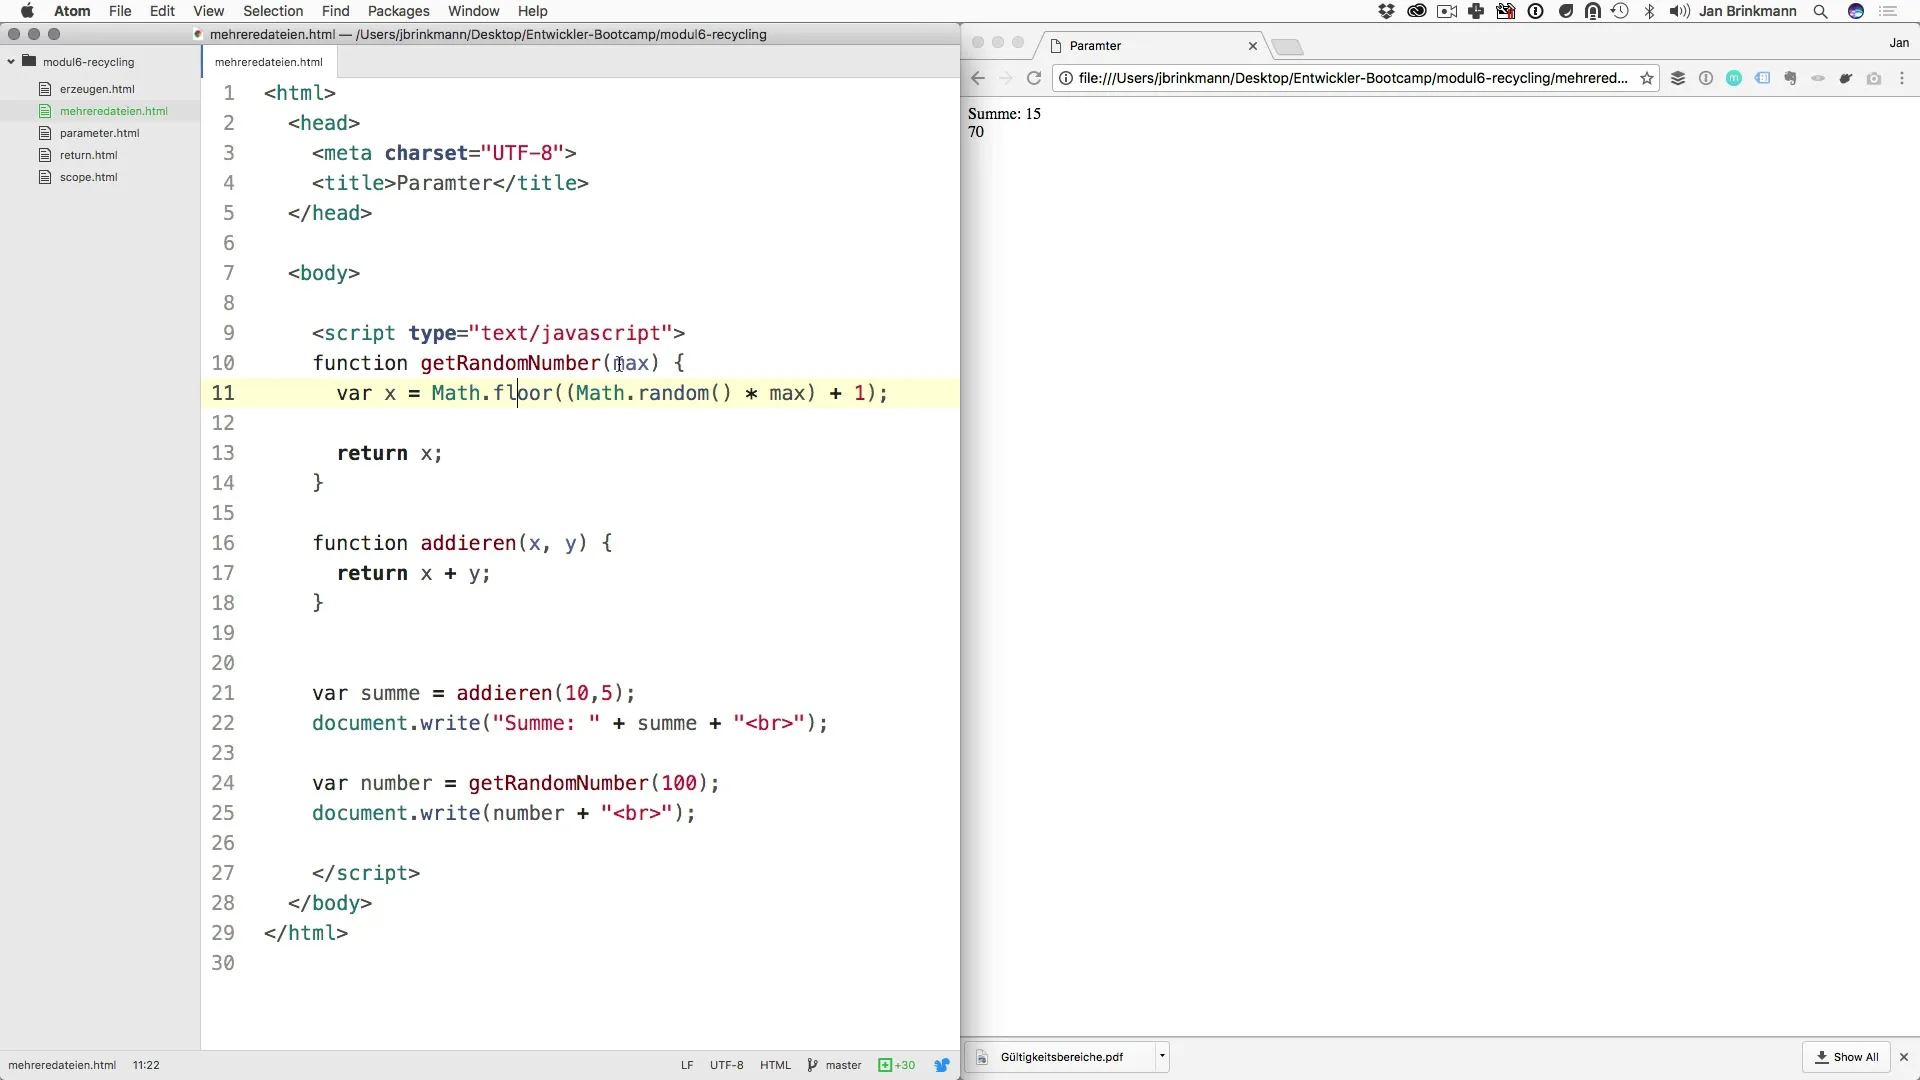Viewport: 1920px width, 1080px height.
Task: Click the blue squirrel update icon in Atom status bar
Action: pyautogui.click(x=942, y=1065)
